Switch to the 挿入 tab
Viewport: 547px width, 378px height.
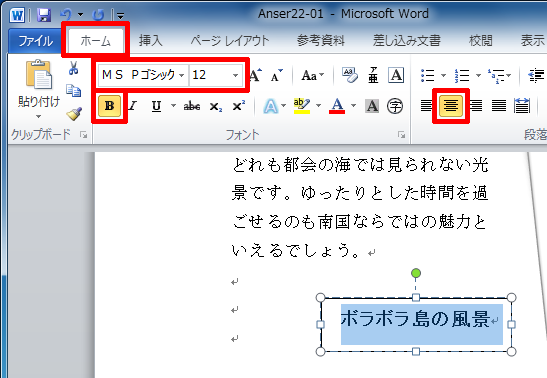point(151,40)
